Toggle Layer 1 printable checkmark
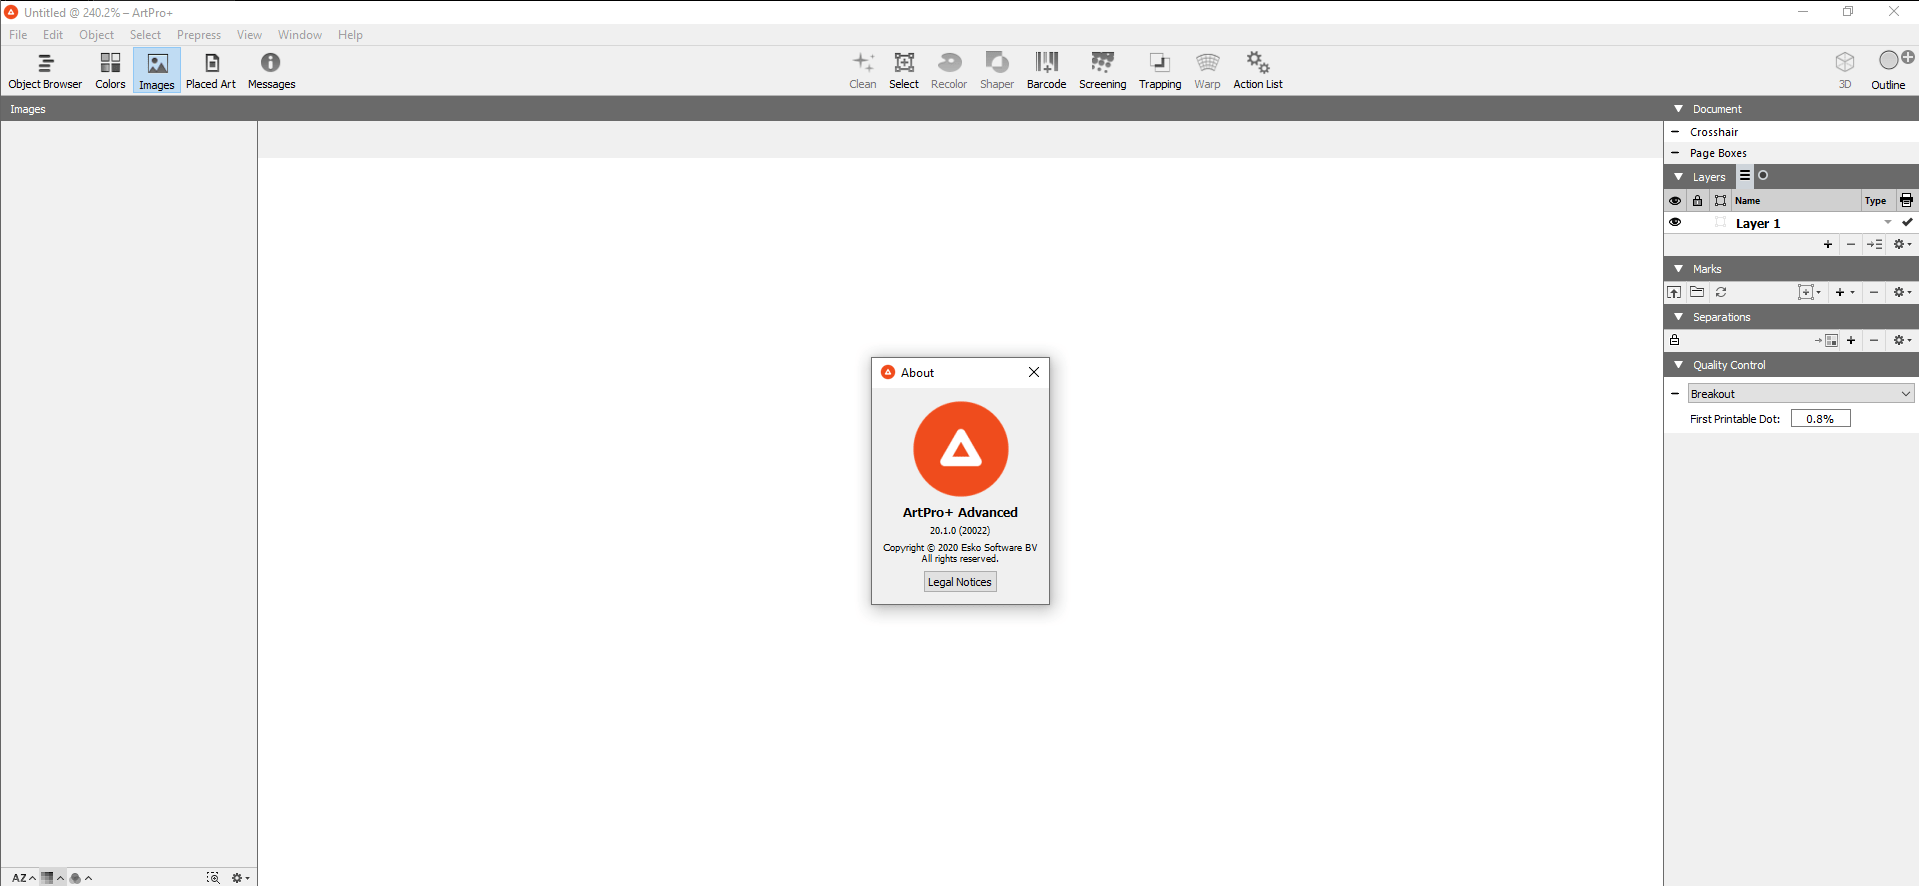Image resolution: width=1919 pixels, height=886 pixels. pos(1907,223)
